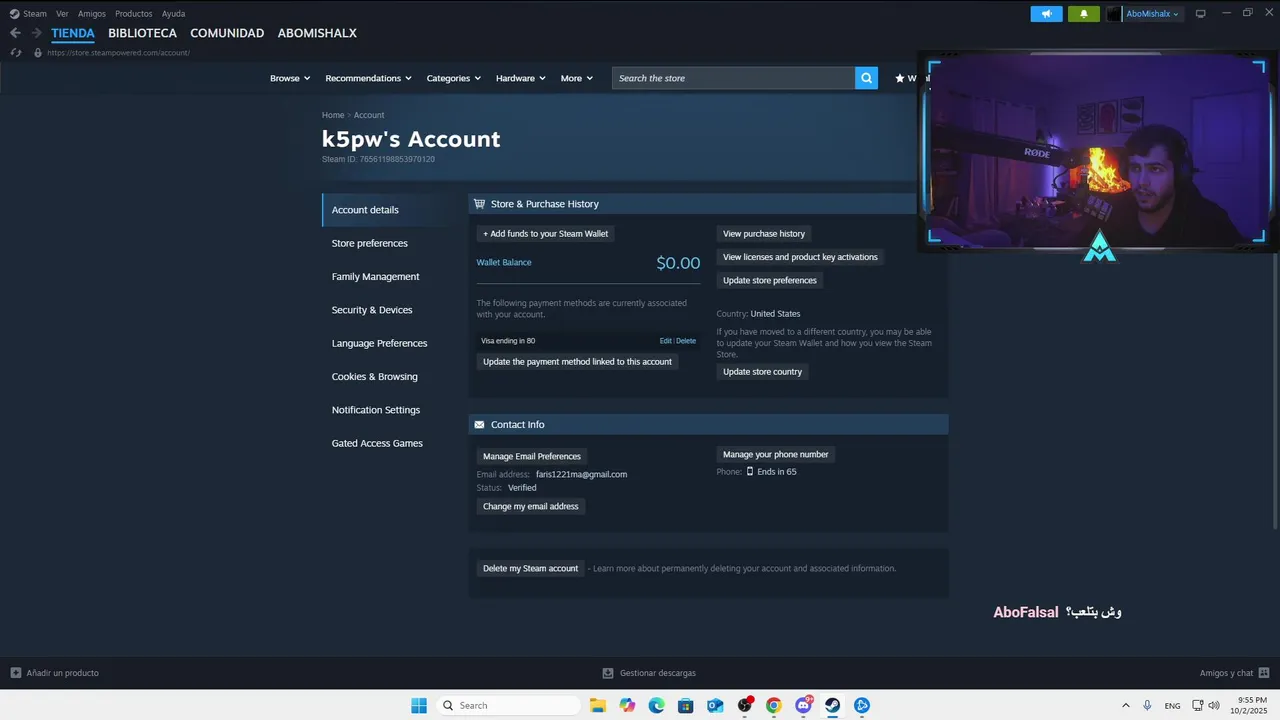Viewport: 1280px width, 720px height.
Task: Click Add funds to your Steam Wallet
Action: (x=545, y=233)
